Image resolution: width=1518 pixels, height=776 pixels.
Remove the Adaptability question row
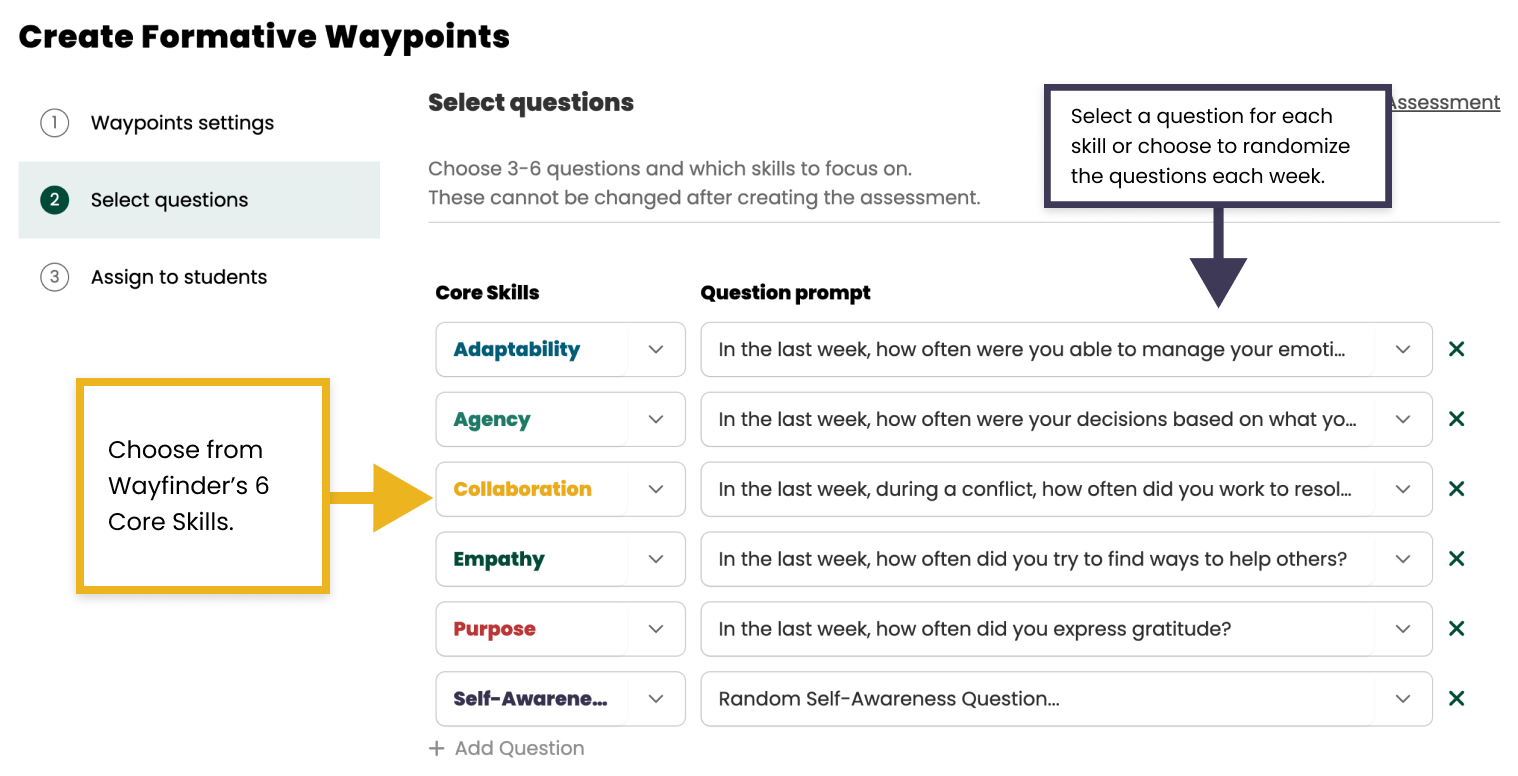(1457, 349)
